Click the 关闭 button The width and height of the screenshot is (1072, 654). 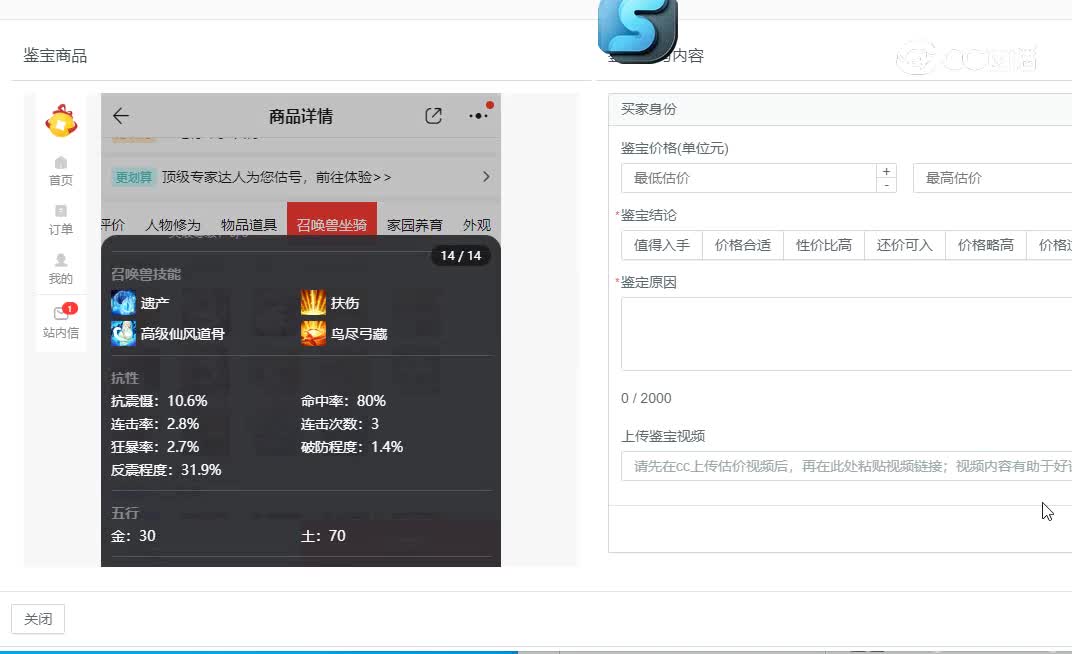coord(38,619)
